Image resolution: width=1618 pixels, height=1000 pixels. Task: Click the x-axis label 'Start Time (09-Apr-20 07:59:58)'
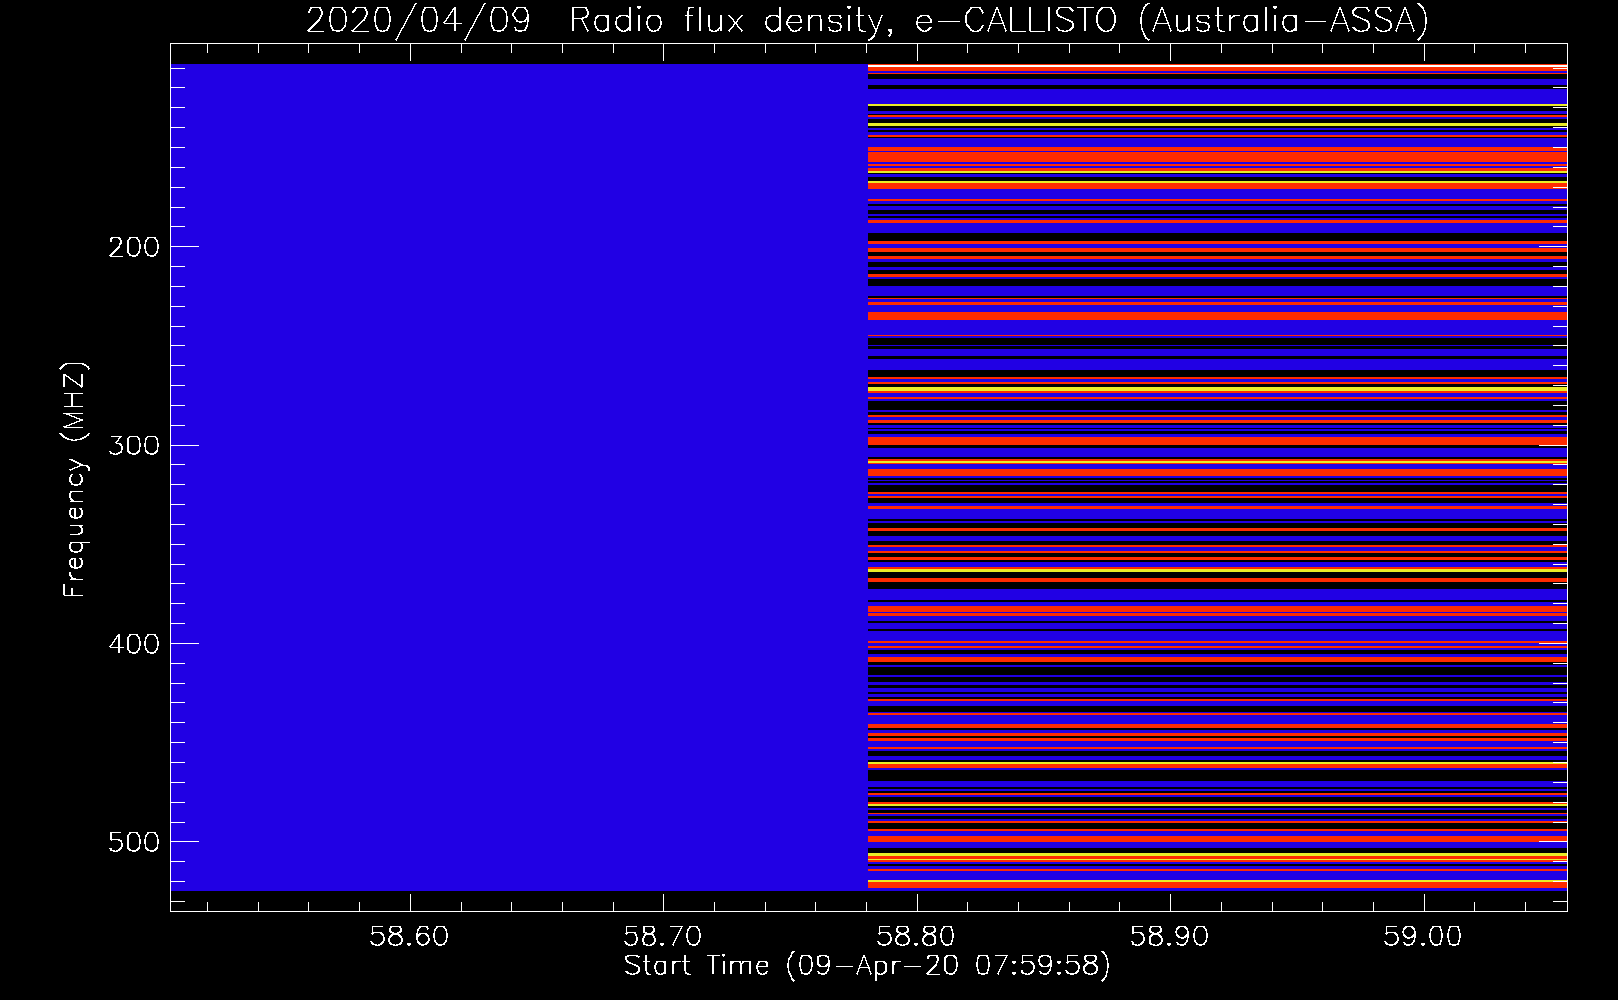pos(867,966)
